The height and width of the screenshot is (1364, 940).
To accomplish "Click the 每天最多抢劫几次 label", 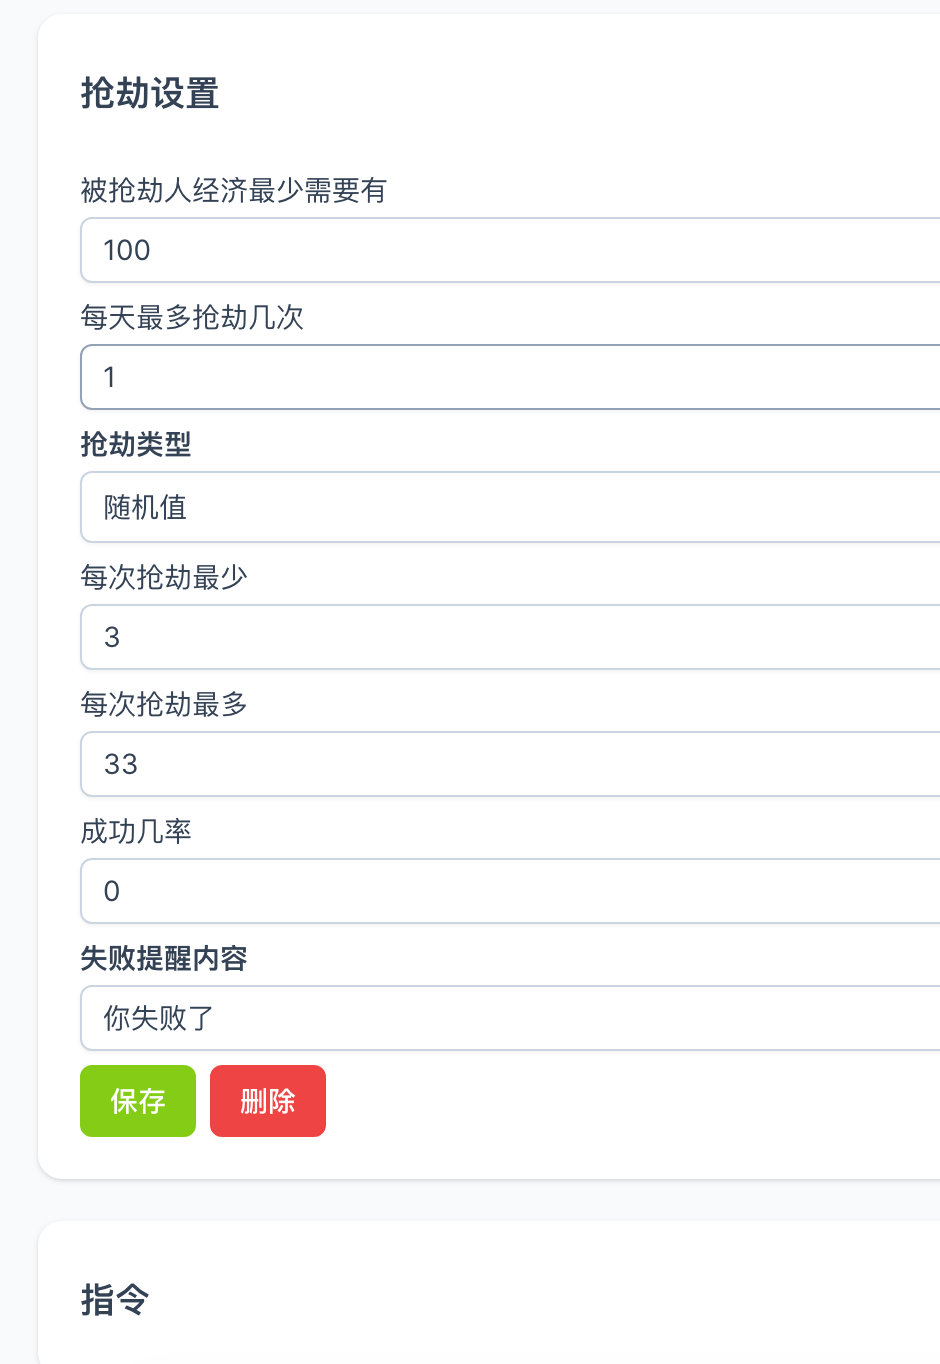I will (x=192, y=317).
